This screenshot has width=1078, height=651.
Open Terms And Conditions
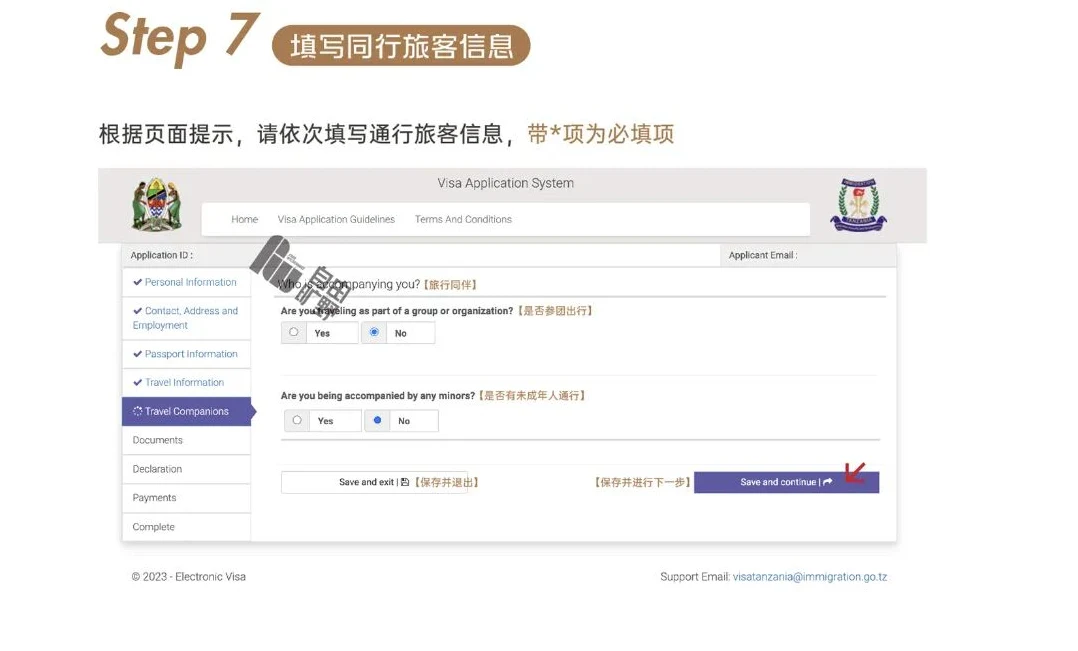click(463, 219)
